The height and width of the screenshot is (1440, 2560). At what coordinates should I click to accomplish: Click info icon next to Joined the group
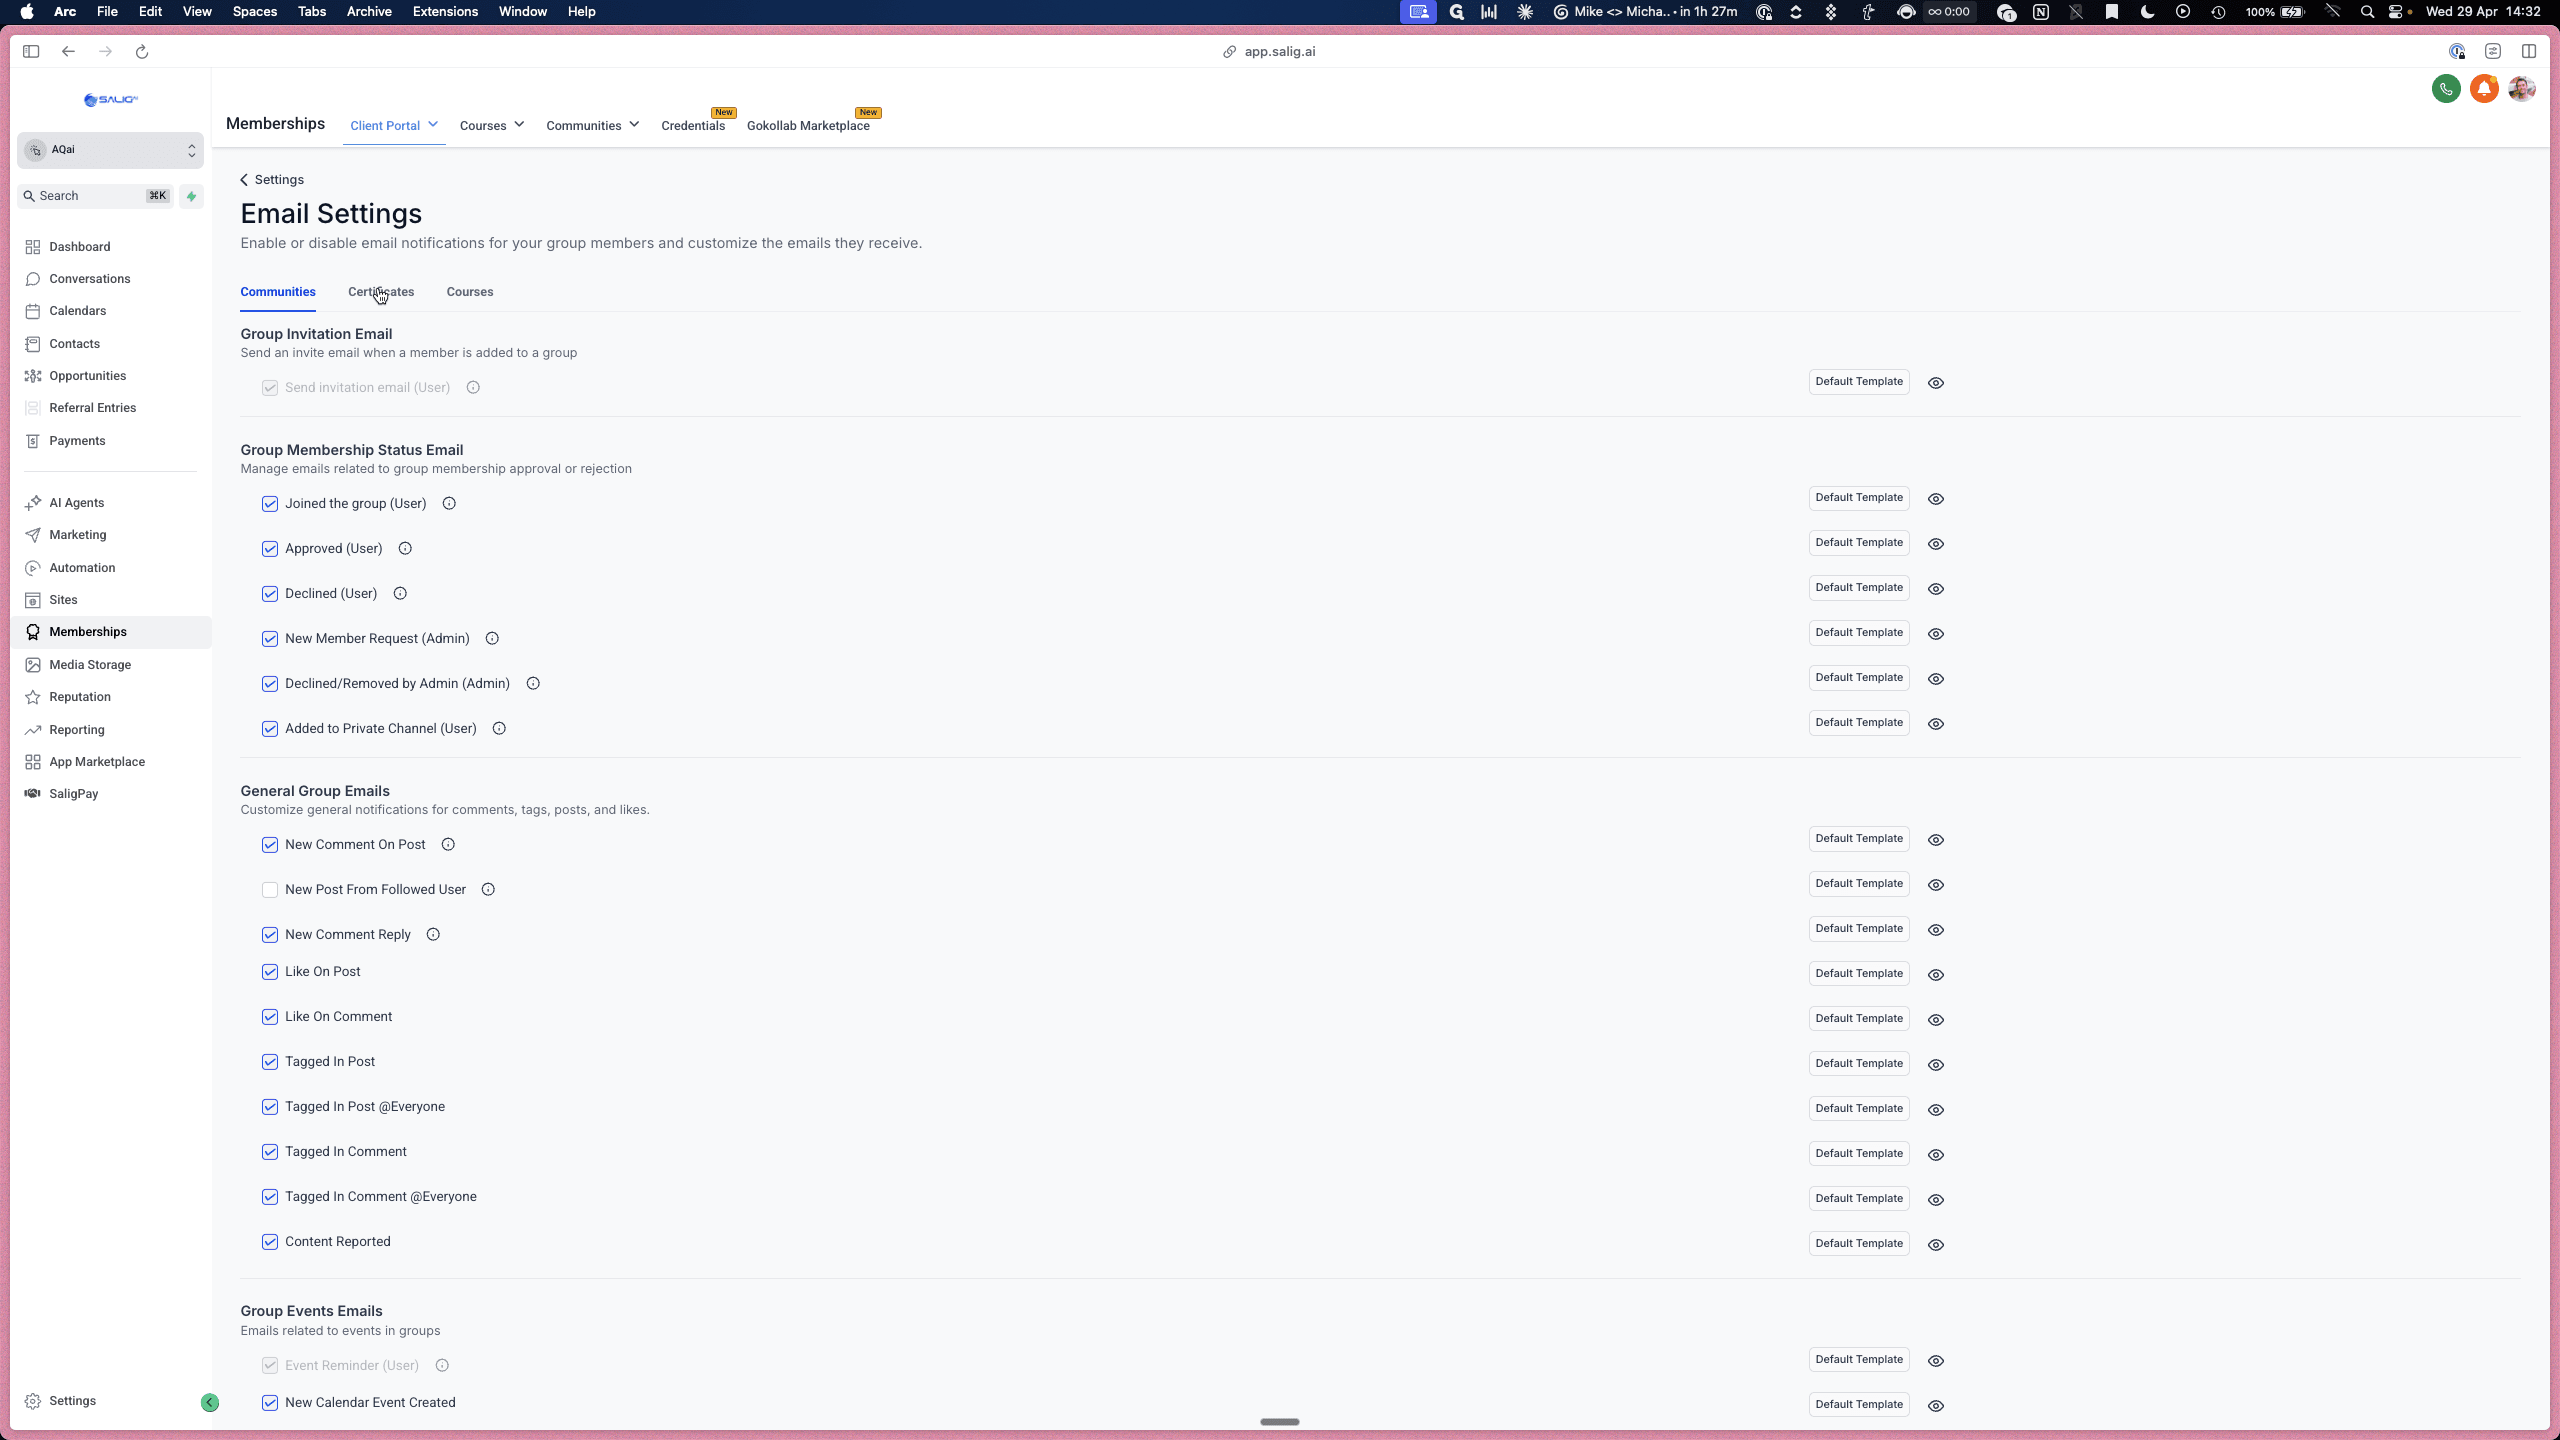pyautogui.click(x=449, y=503)
